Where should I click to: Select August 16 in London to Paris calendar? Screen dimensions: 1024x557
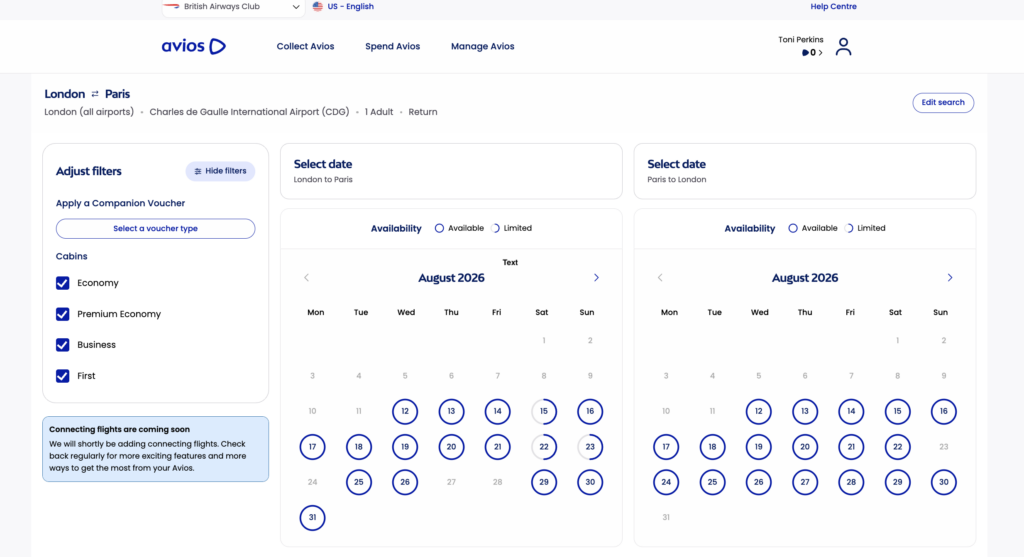click(590, 411)
